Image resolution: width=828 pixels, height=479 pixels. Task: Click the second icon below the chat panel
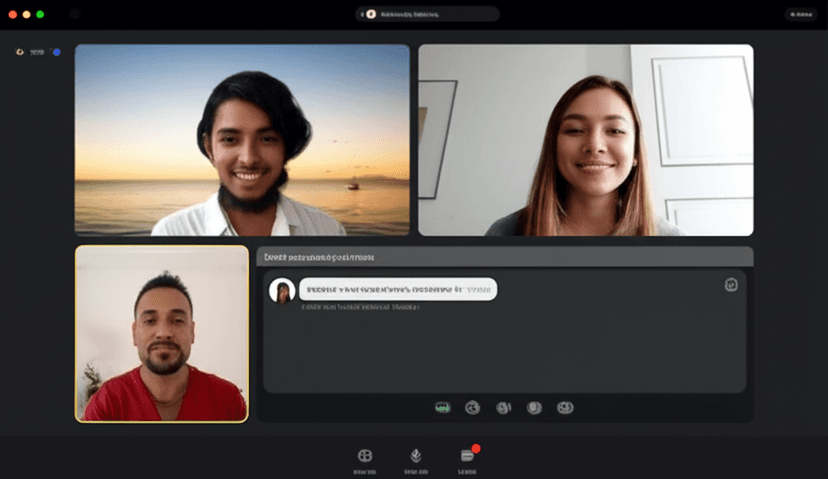473,407
